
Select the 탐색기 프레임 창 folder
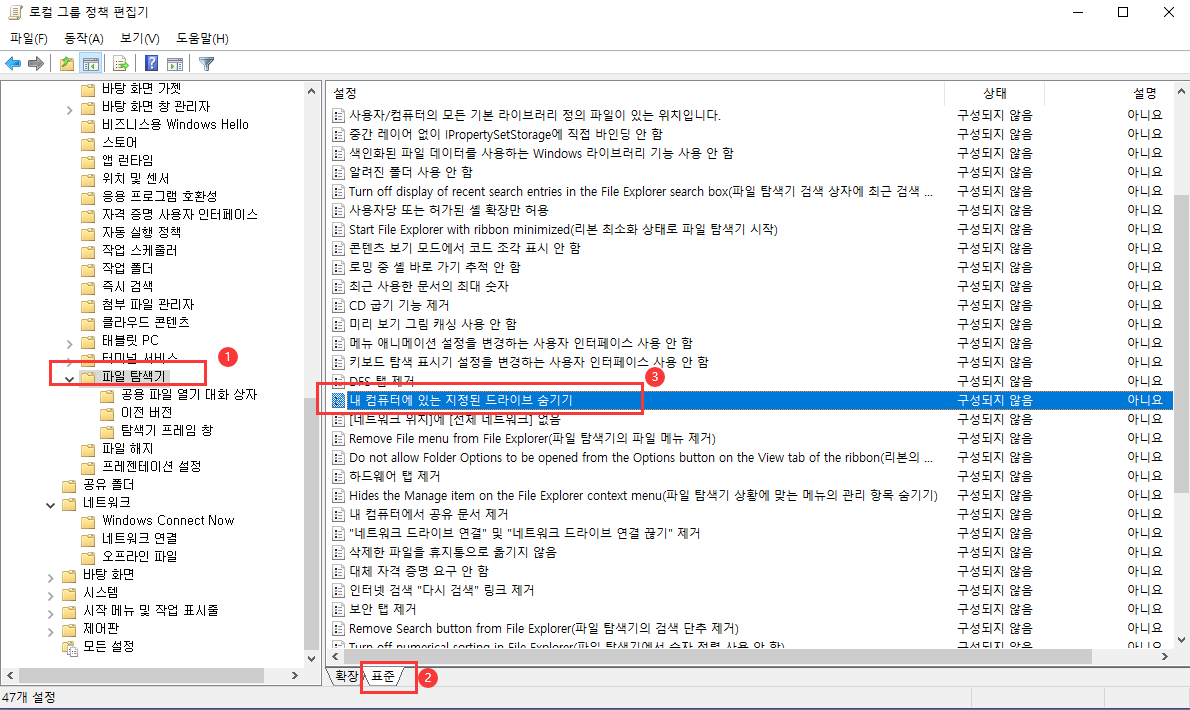(x=169, y=430)
